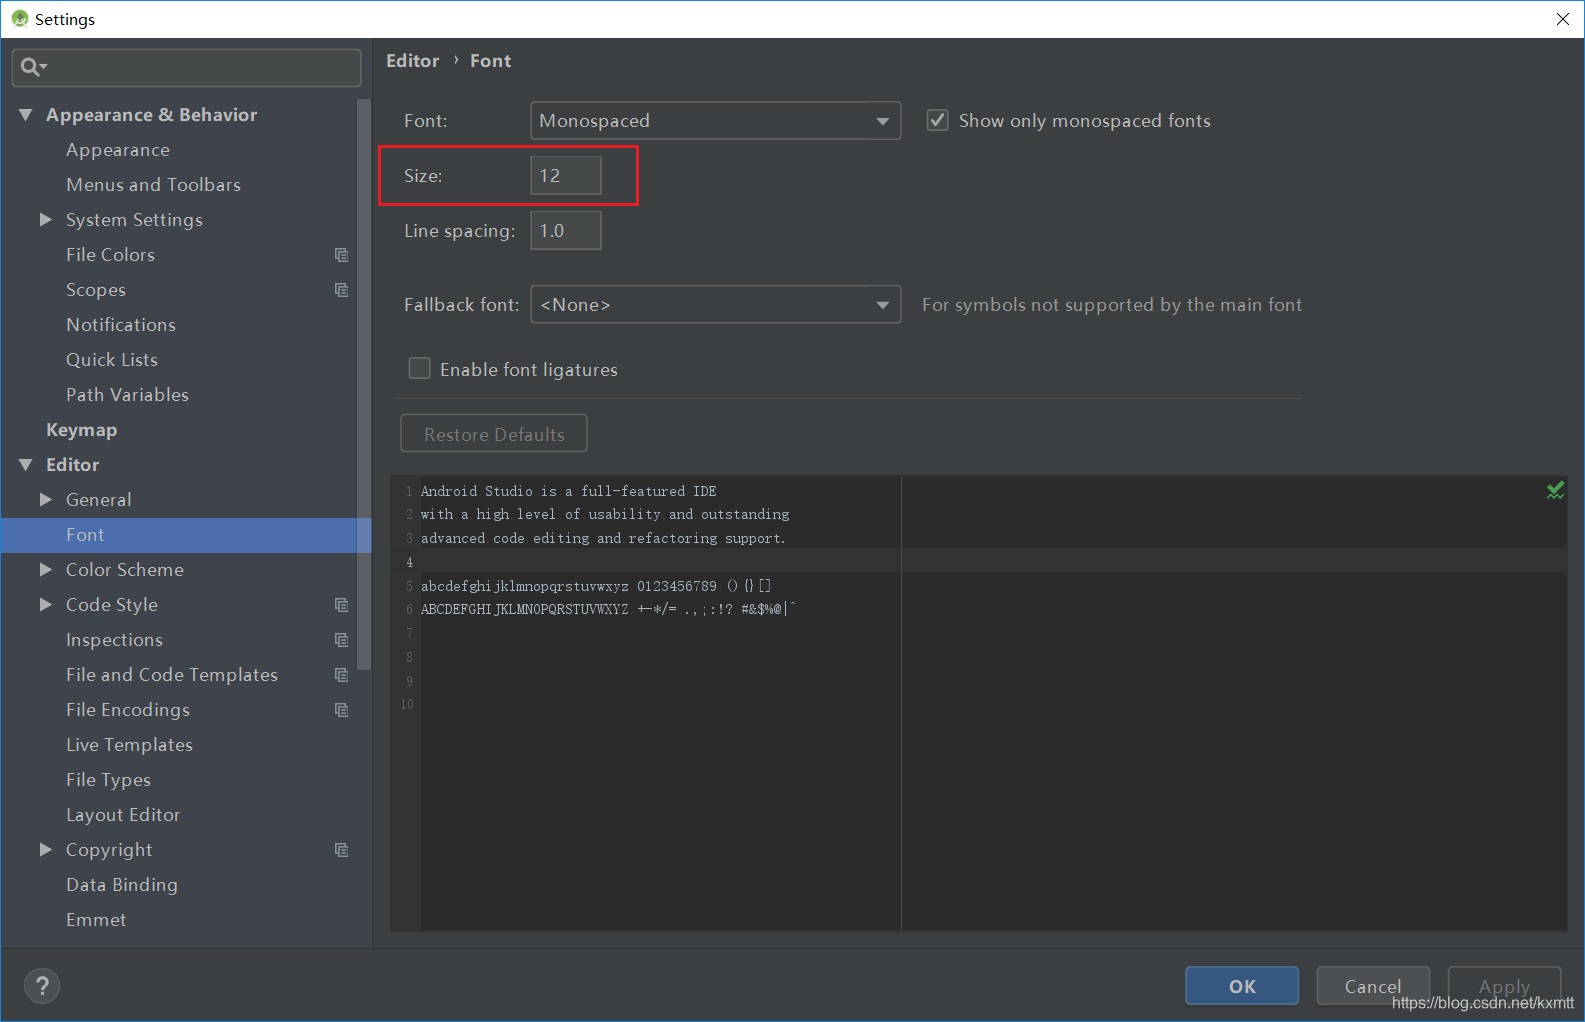Select File Colors in the tree
Screen dimensions: 1585x1022
pos(110,255)
